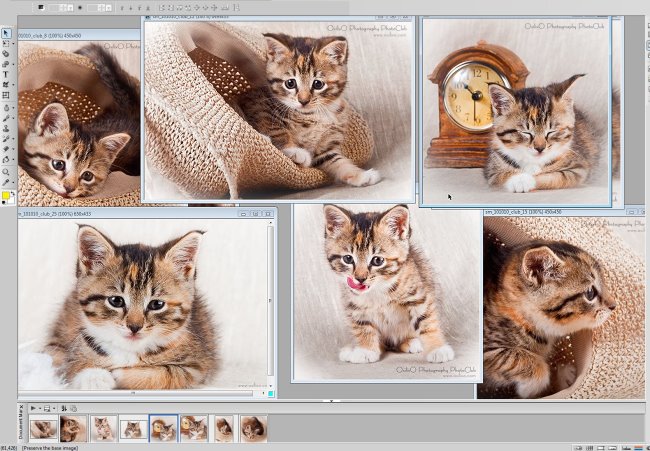Open the Selection tool flyout arrow
Screen dimensions: 650x451
[13, 44]
